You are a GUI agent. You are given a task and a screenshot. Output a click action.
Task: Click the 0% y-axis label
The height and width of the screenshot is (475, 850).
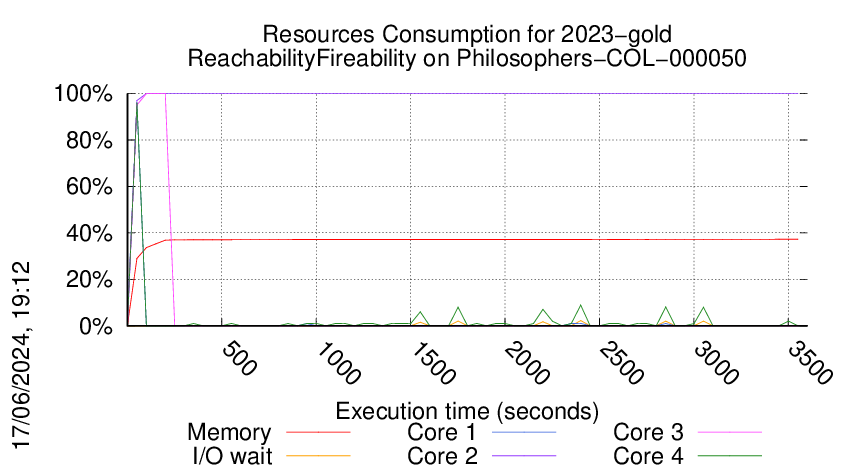(x=96, y=326)
